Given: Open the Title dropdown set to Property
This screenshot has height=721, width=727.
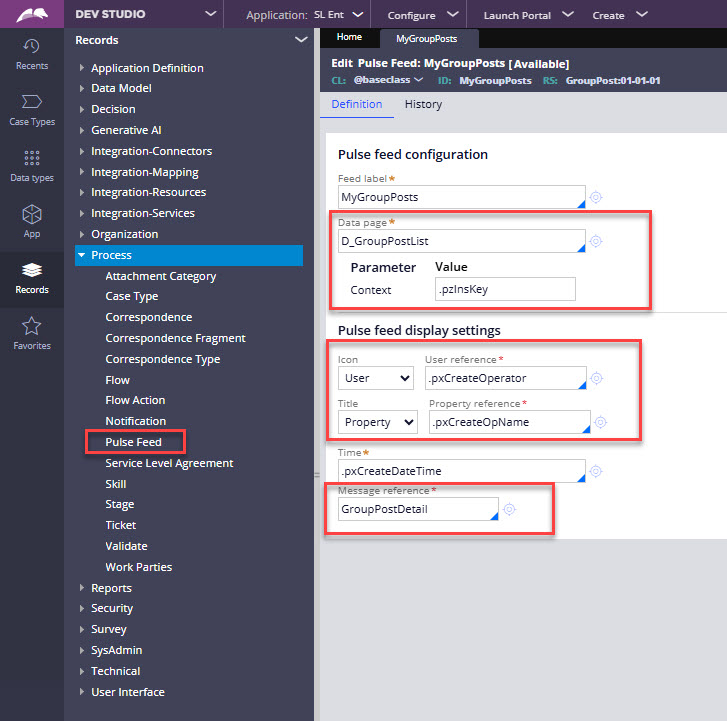Looking at the screenshot, I should pos(378,423).
